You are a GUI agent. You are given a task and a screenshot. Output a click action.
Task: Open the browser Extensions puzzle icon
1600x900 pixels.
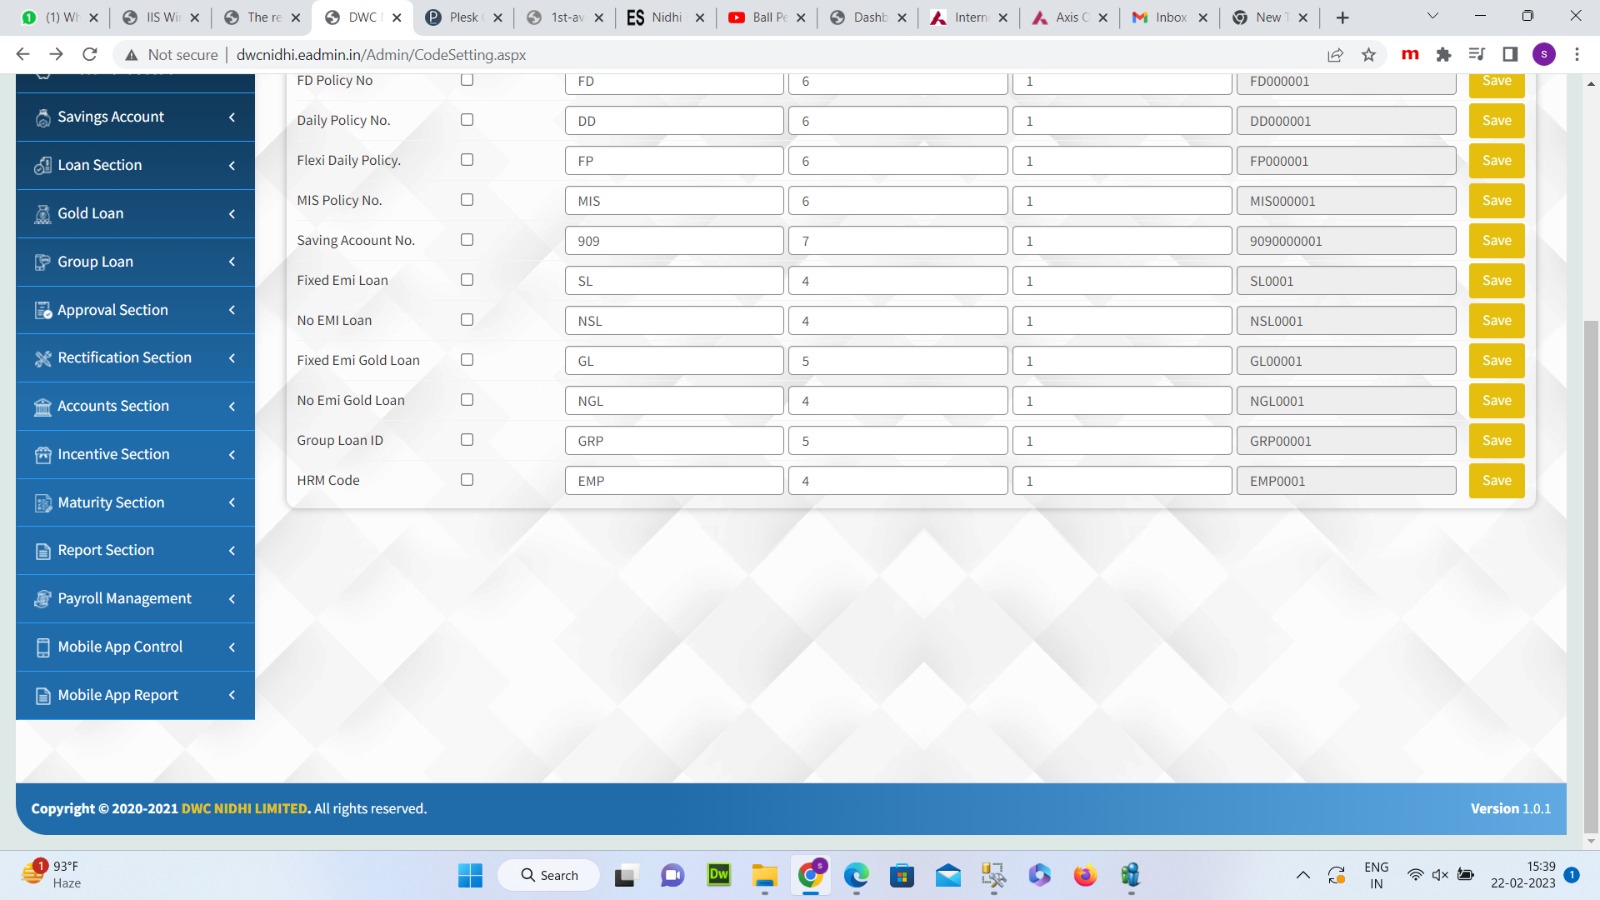coord(1443,55)
